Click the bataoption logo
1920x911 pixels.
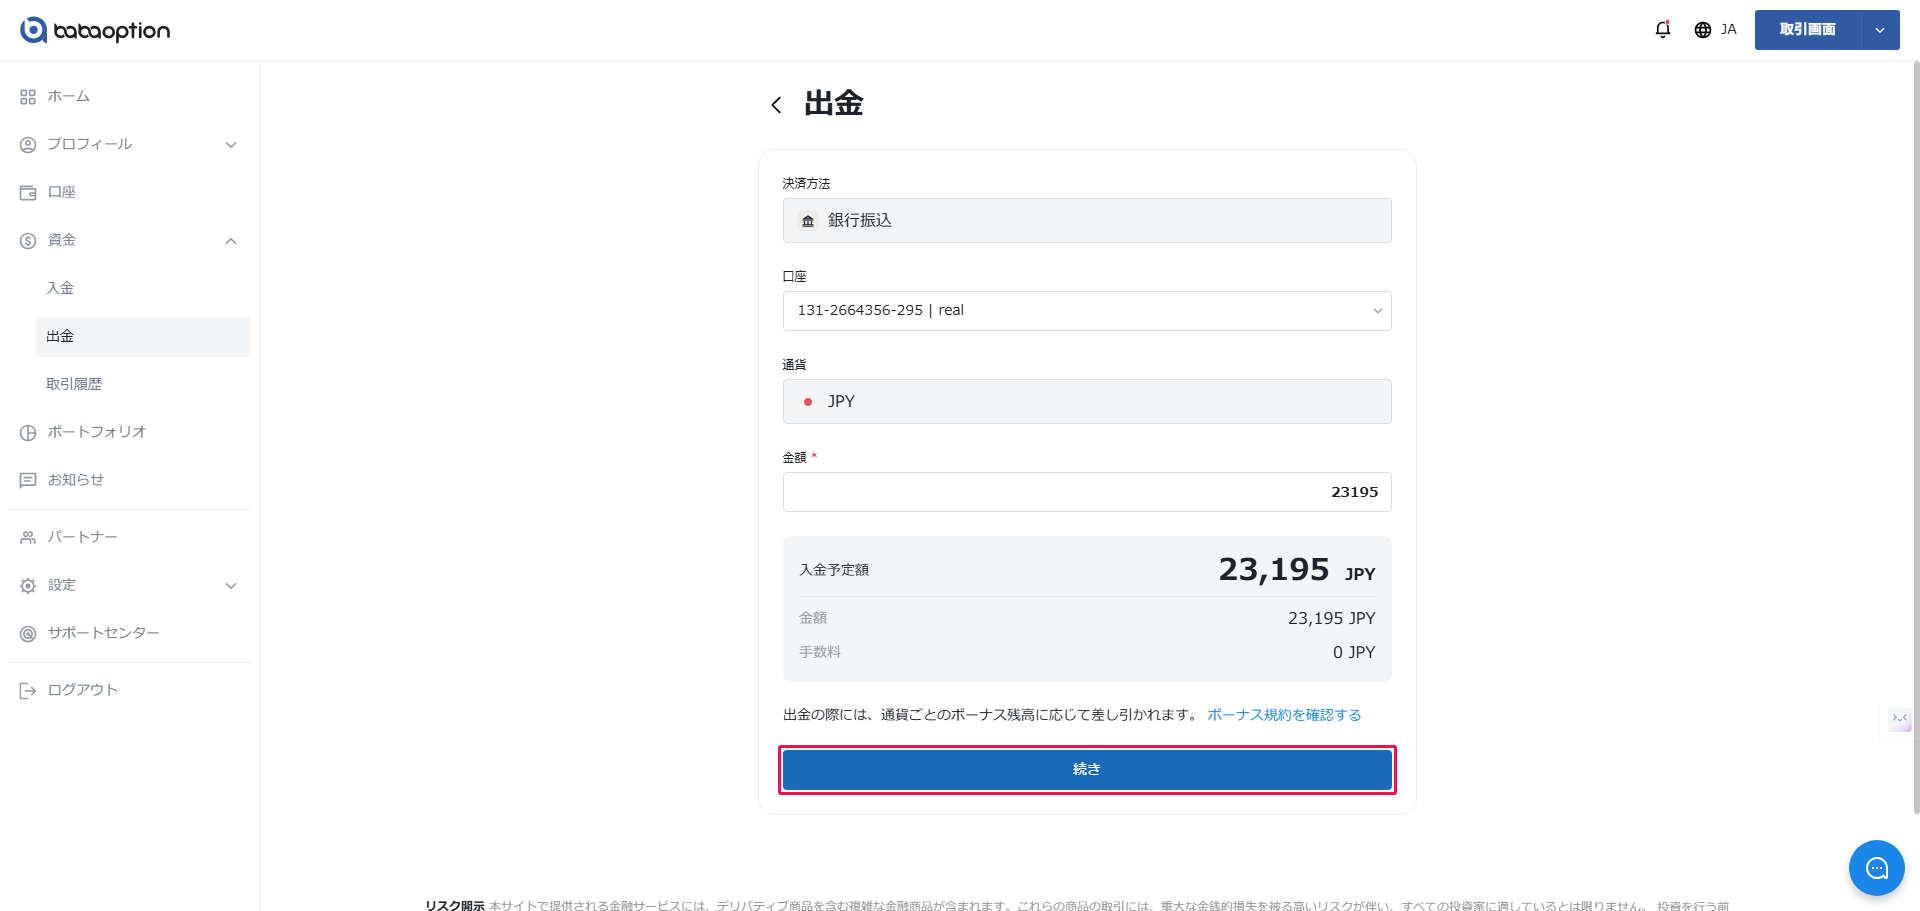pyautogui.click(x=95, y=30)
